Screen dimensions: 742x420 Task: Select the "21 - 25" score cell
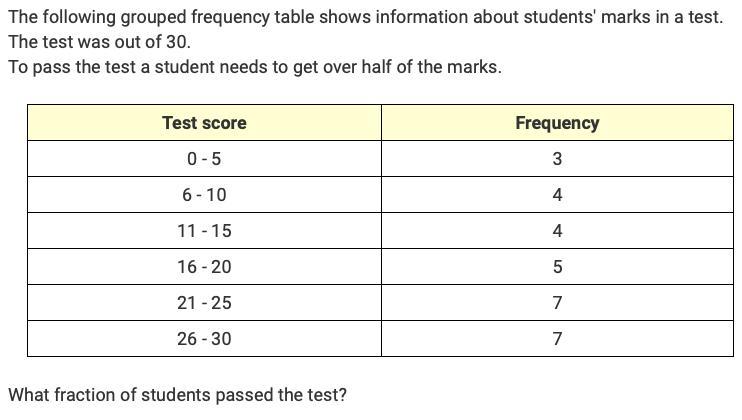tap(204, 303)
